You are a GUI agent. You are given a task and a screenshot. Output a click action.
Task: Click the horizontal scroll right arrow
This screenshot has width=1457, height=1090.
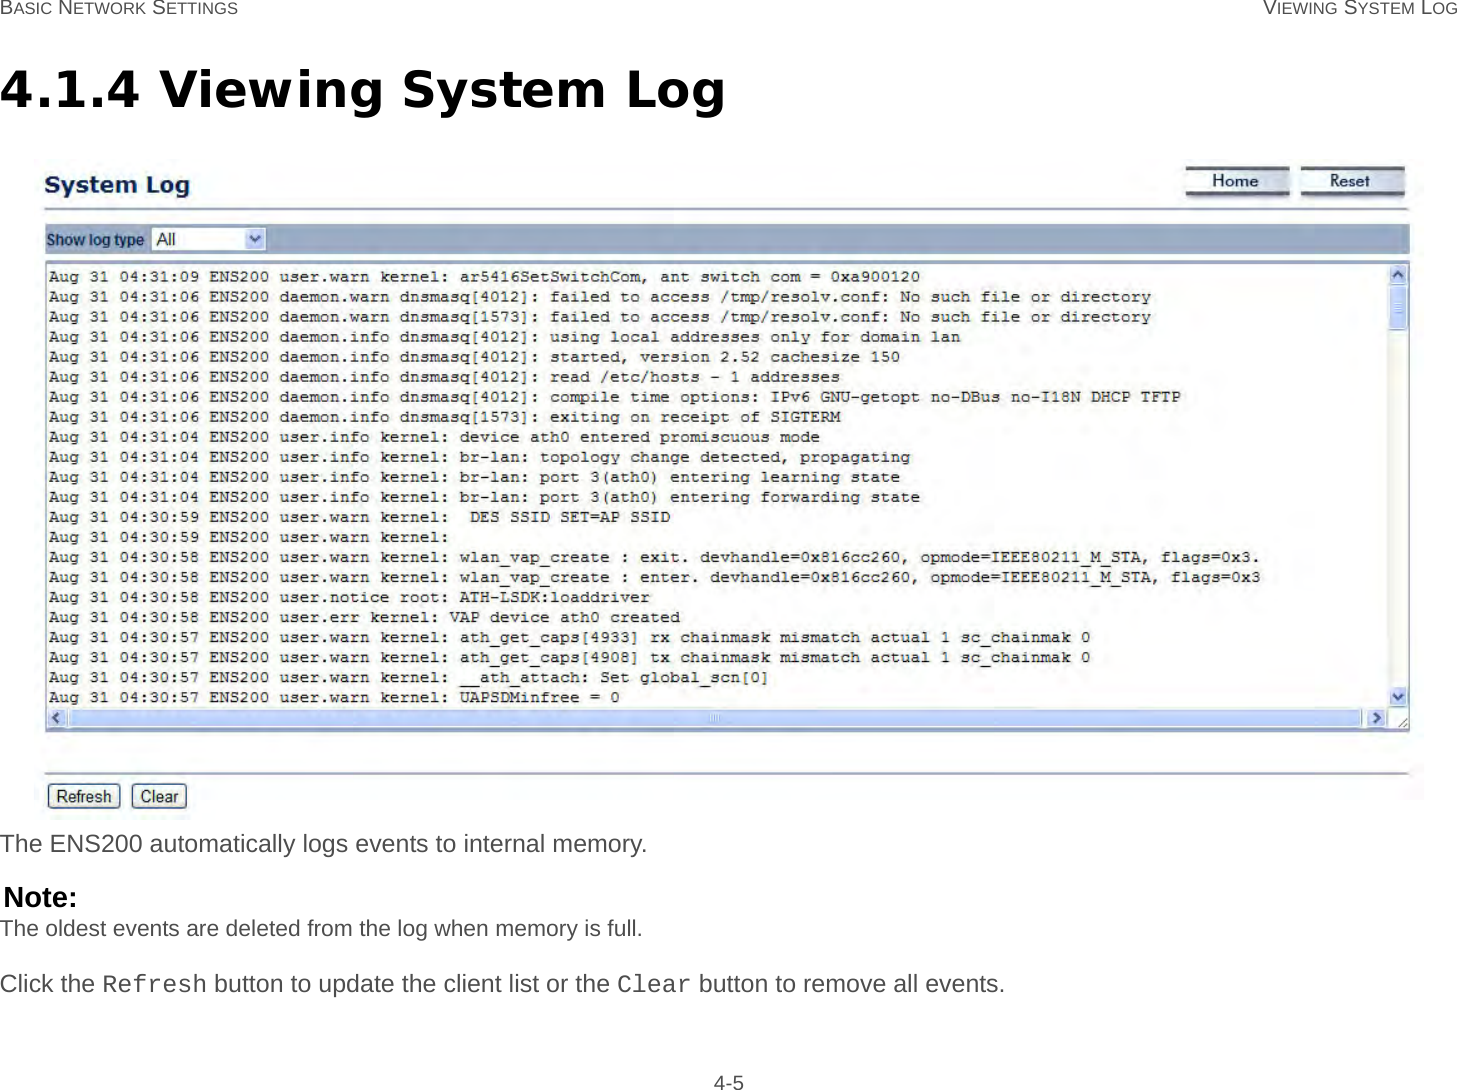1376,718
